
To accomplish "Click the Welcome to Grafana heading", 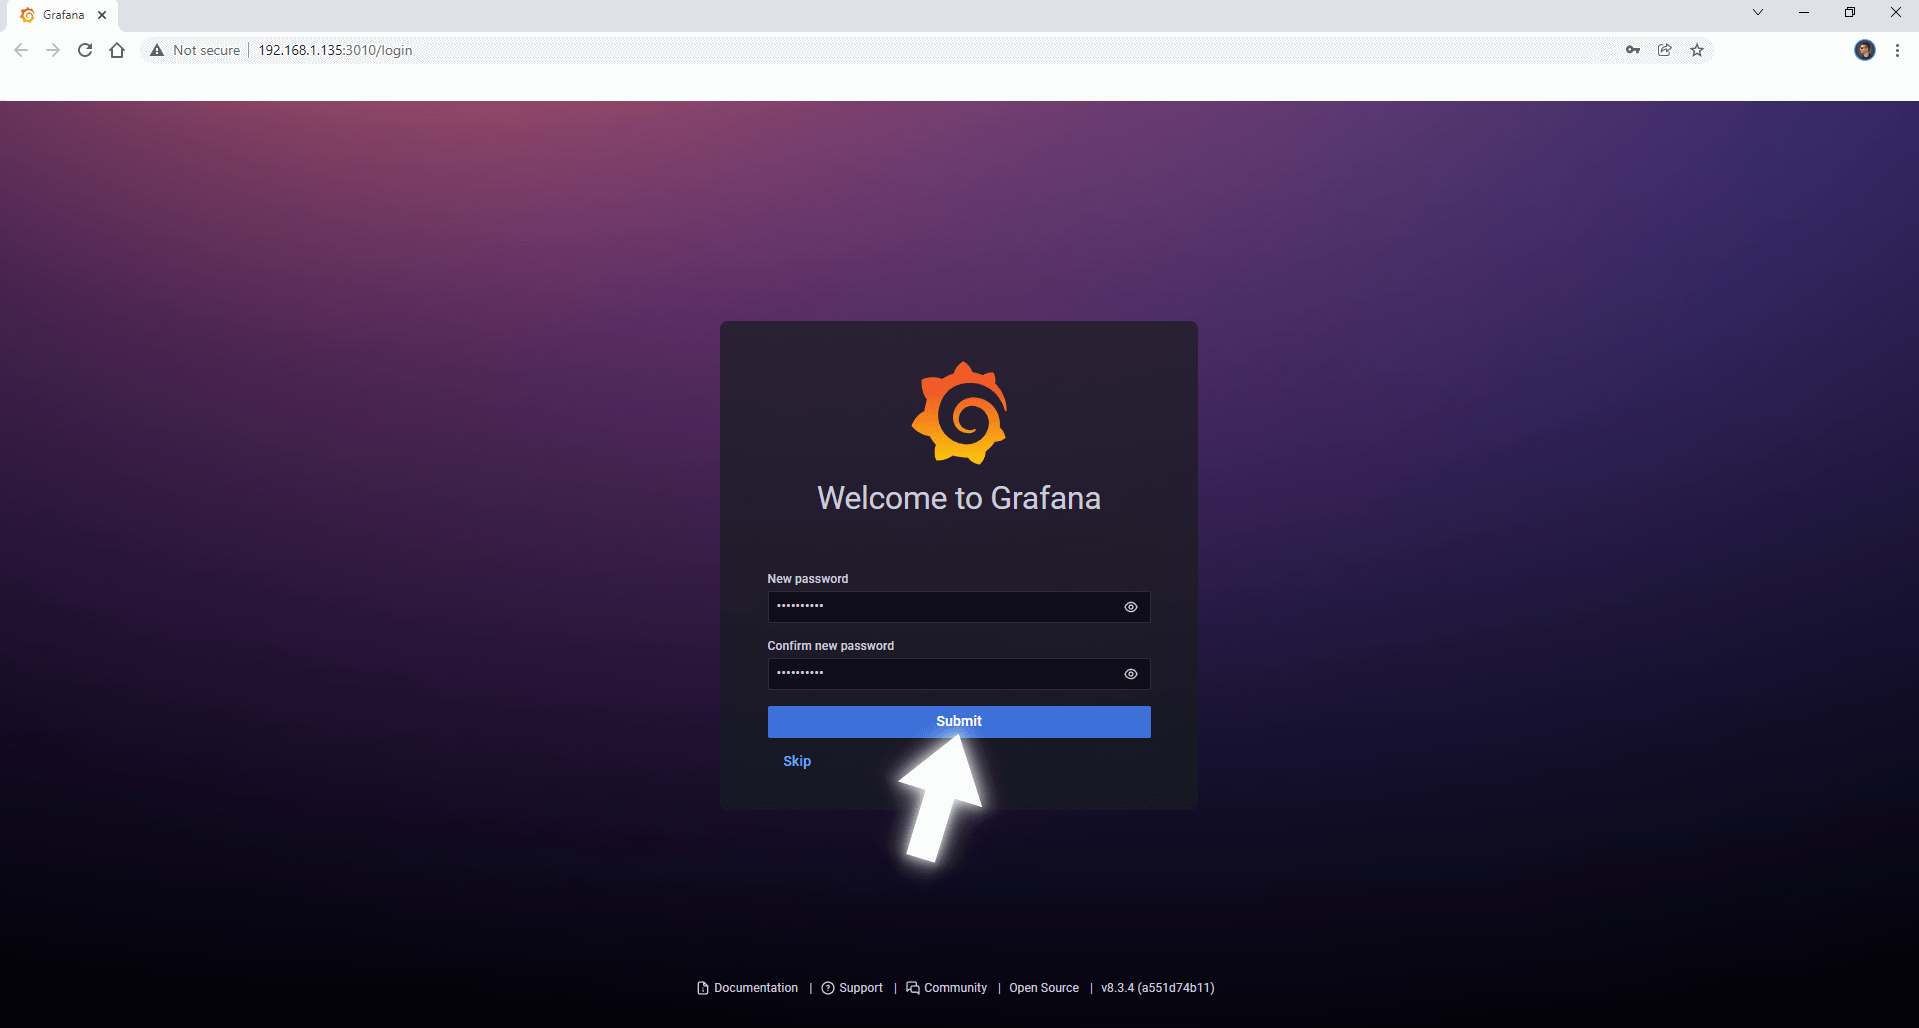I will coord(959,498).
